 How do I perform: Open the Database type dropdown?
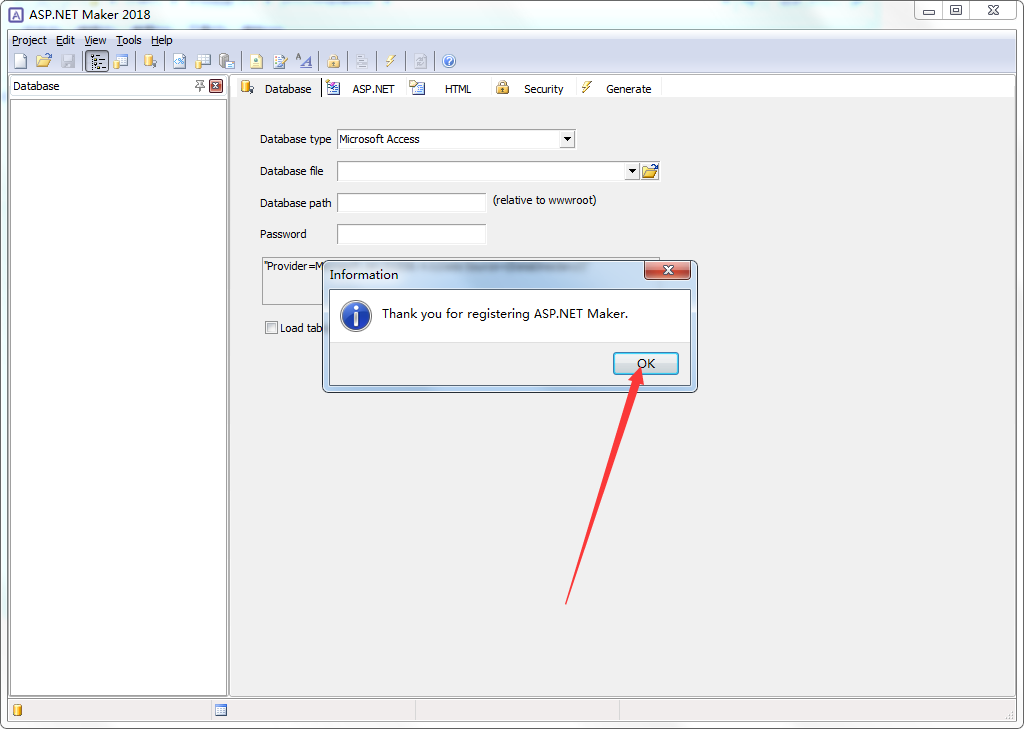(x=567, y=139)
